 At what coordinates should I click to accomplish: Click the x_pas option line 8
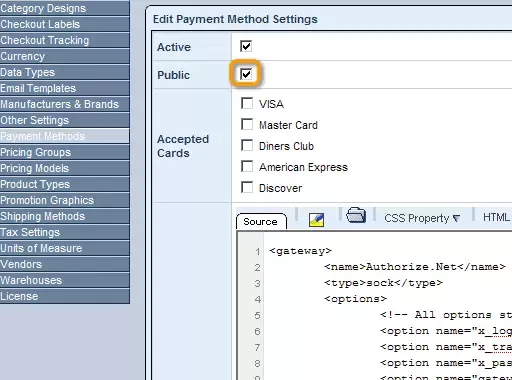click(x=446, y=363)
